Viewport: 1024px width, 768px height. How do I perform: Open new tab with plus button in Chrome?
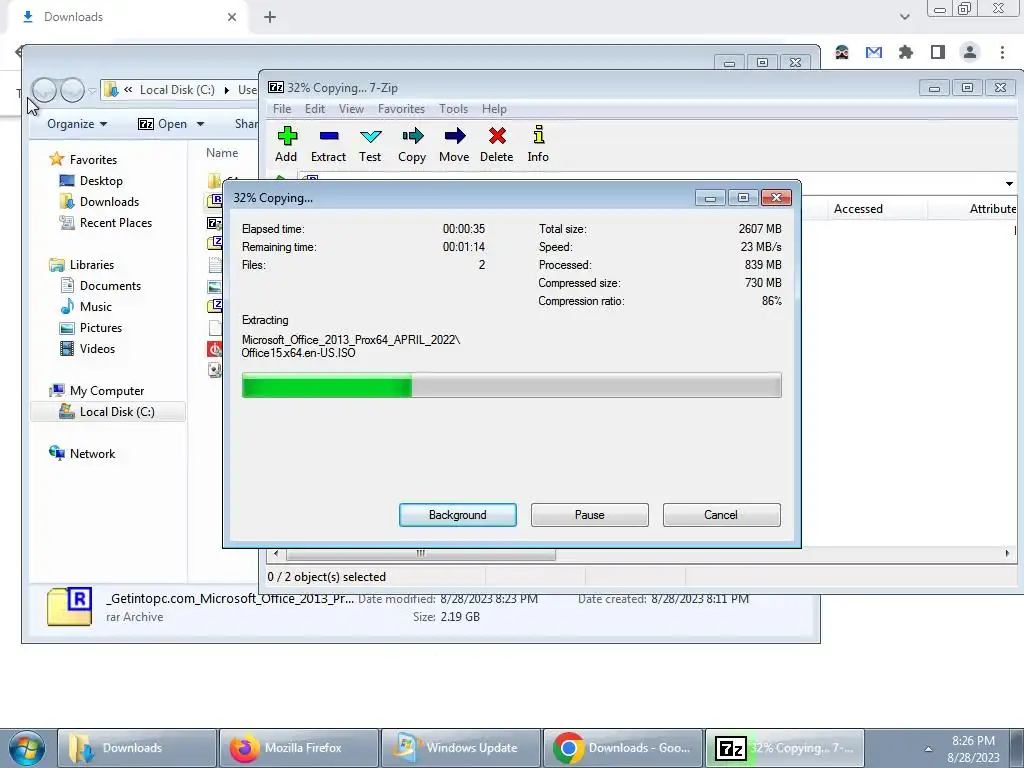point(270,17)
